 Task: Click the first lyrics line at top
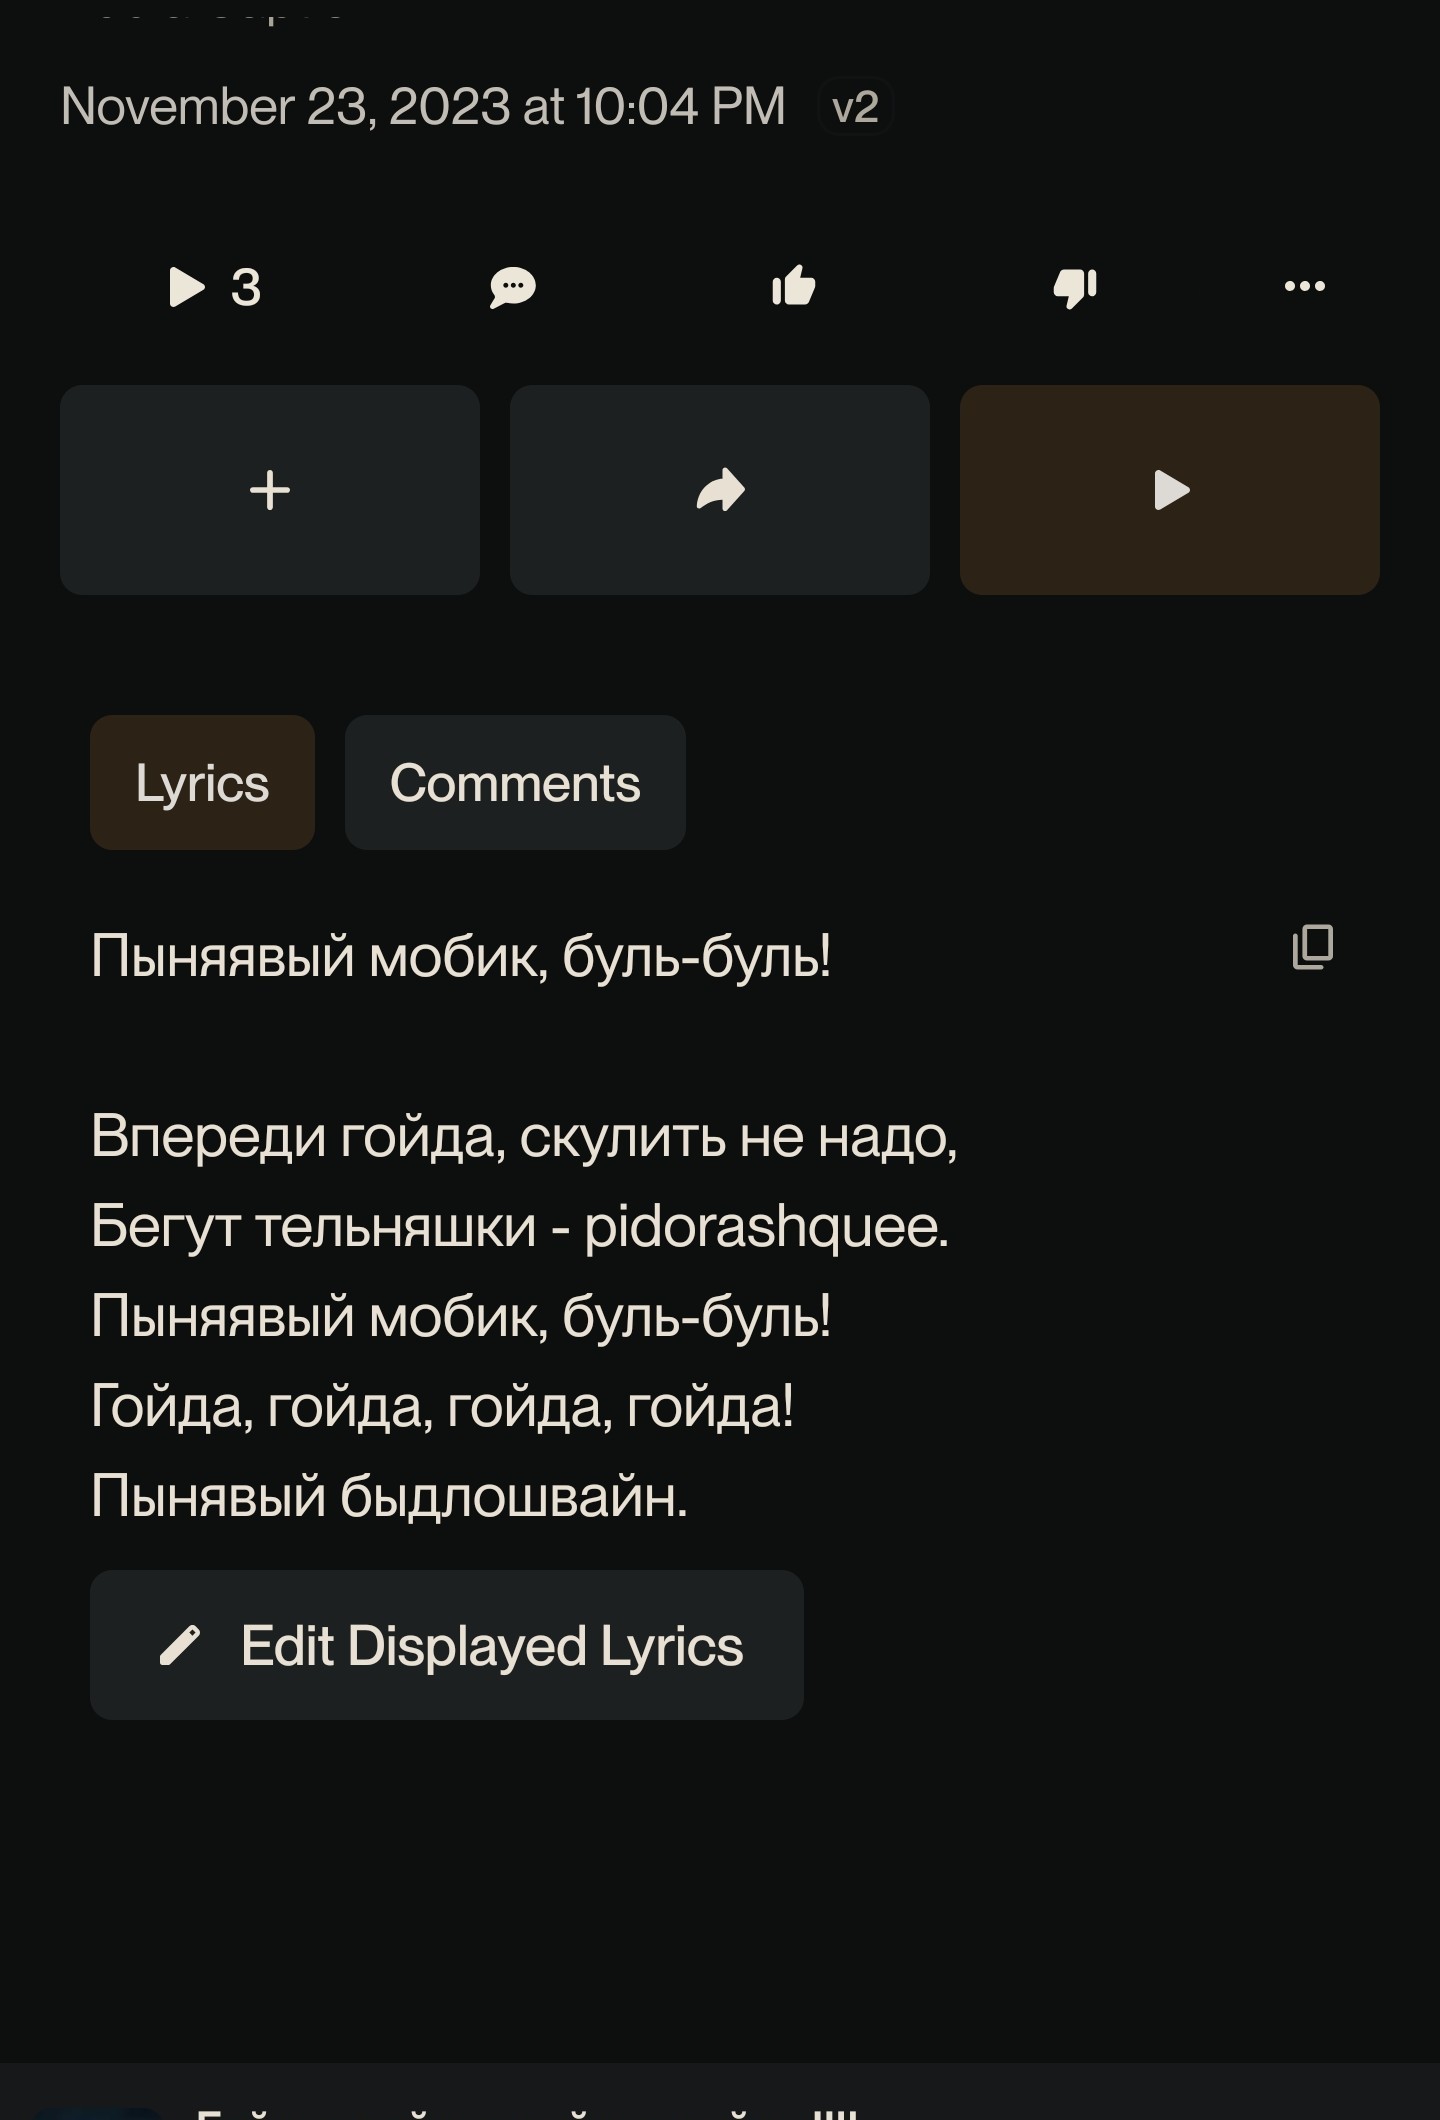[x=461, y=957]
